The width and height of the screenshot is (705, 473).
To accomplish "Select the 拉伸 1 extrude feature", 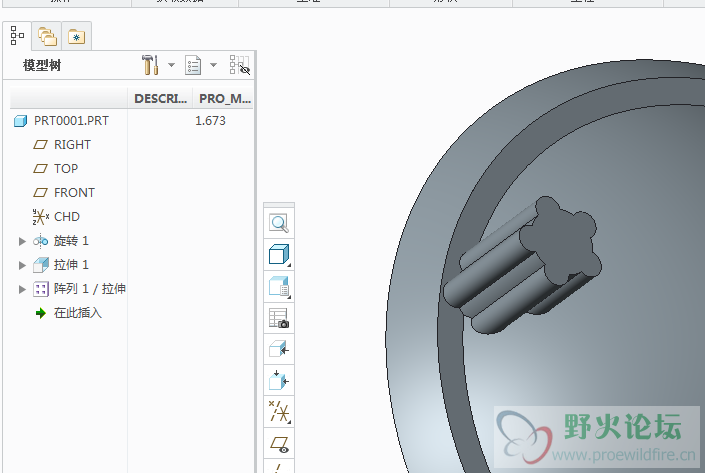I will 71,265.
